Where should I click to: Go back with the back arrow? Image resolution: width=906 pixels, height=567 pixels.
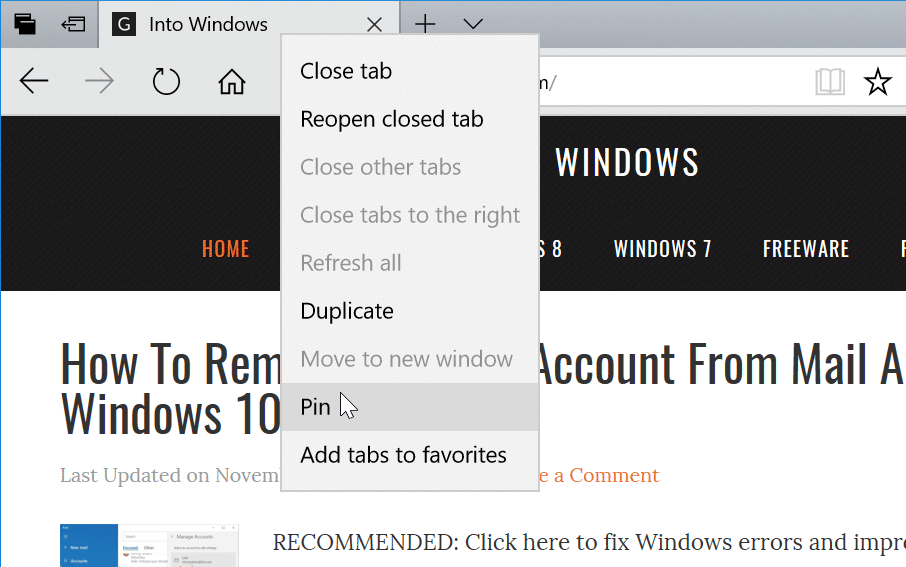pos(34,81)
